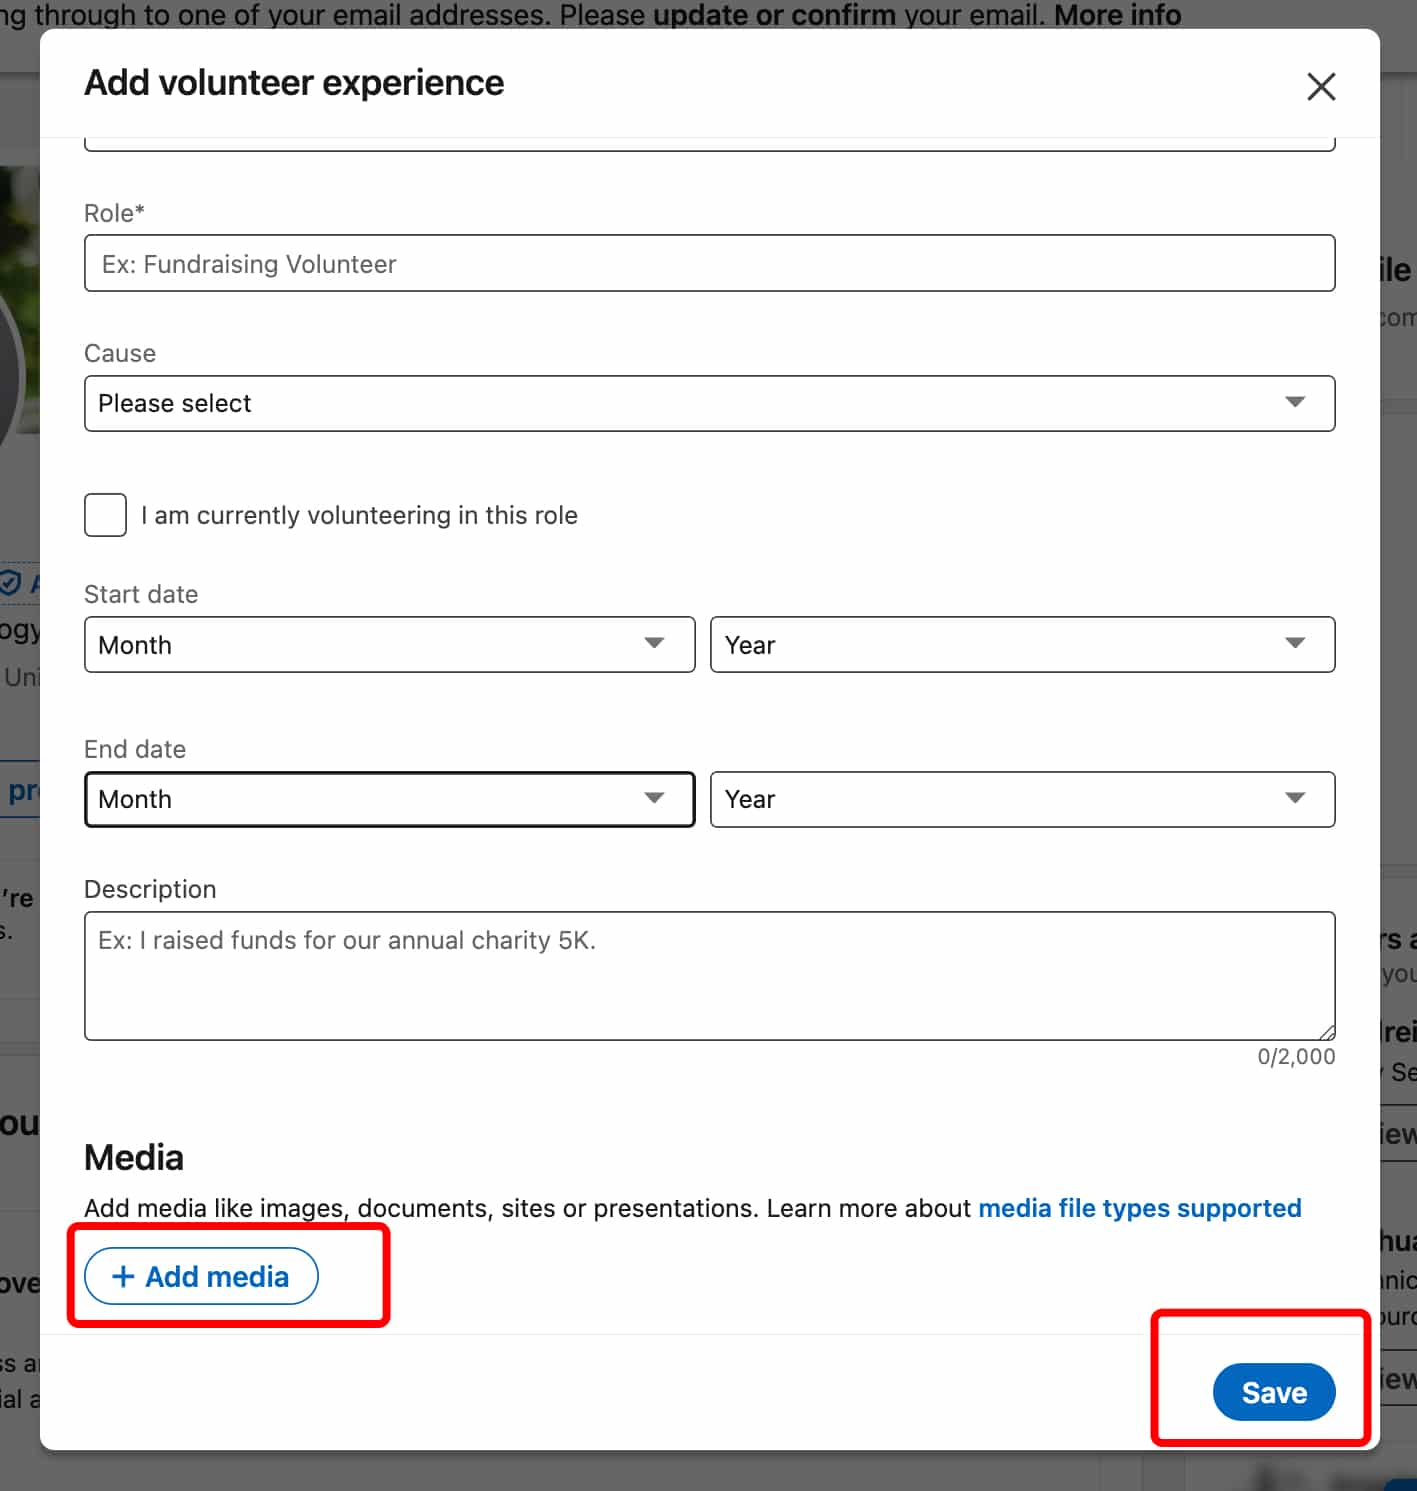This screenshot has height=1491, width=1417.
Task: Click the Description resize handle
Action: tap(1327, 1033)
